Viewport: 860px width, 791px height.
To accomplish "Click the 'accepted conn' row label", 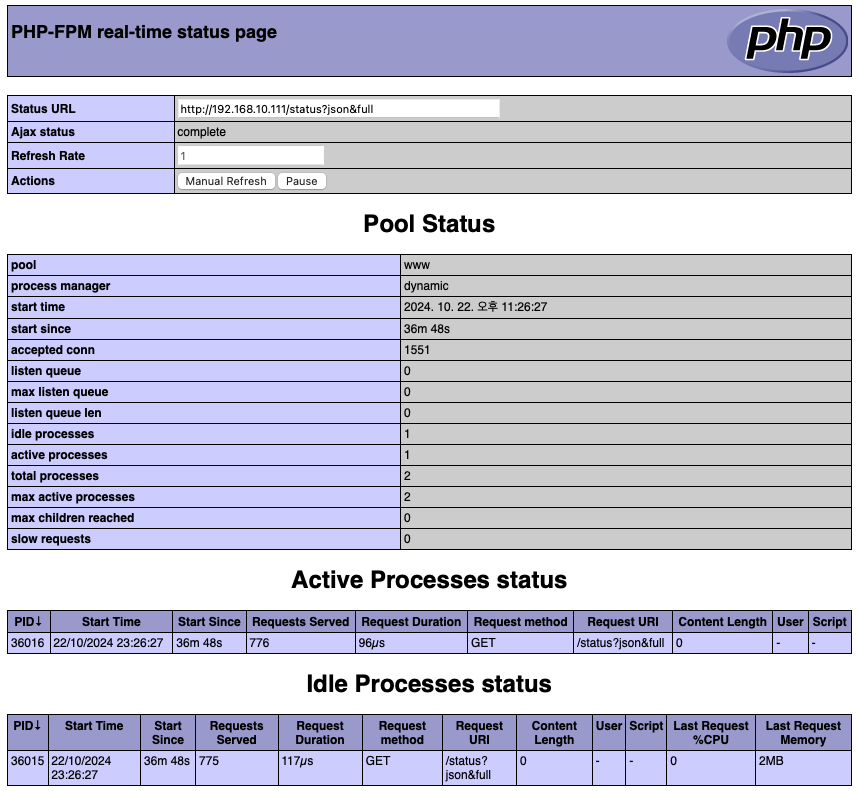I will (53, 349).
